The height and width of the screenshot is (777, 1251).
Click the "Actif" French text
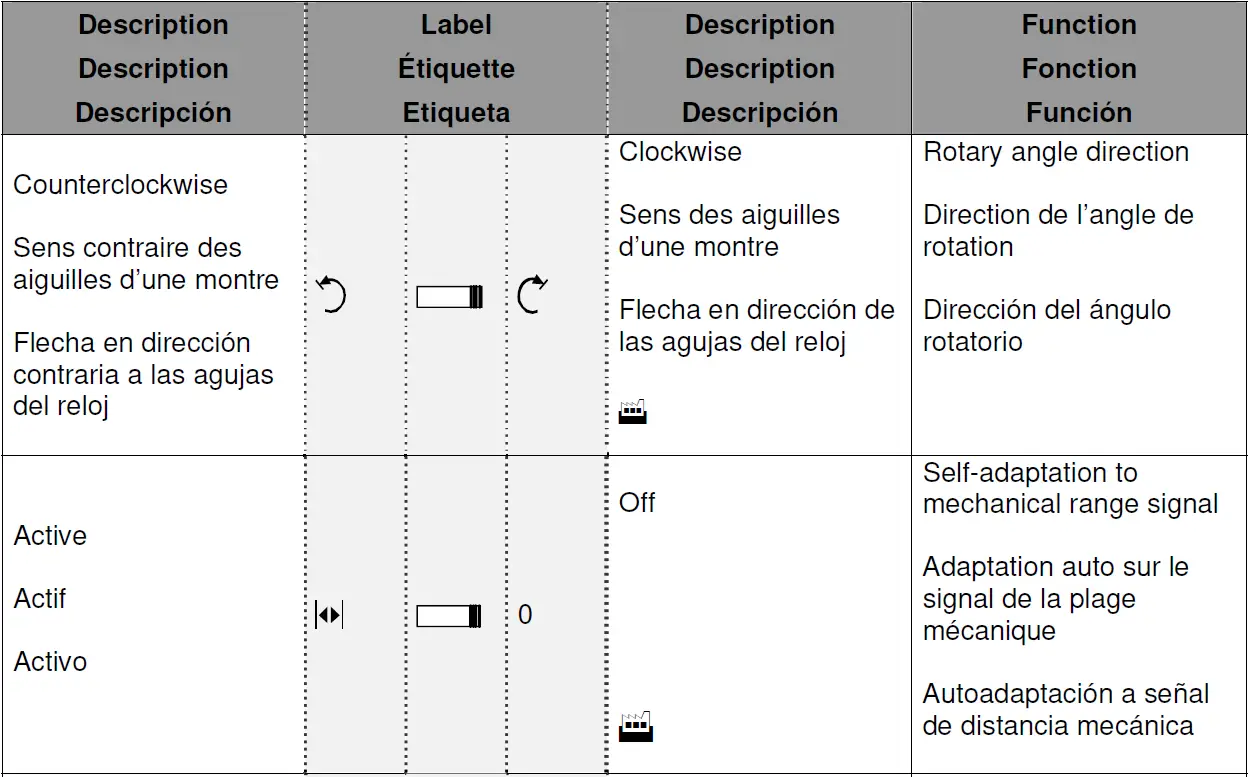(x=40, y=599)
